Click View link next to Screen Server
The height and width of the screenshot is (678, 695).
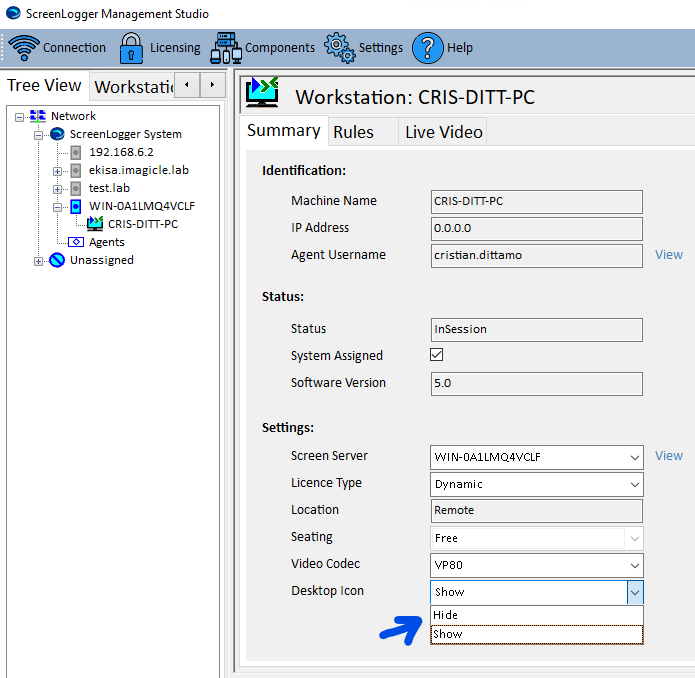point(668,456)
